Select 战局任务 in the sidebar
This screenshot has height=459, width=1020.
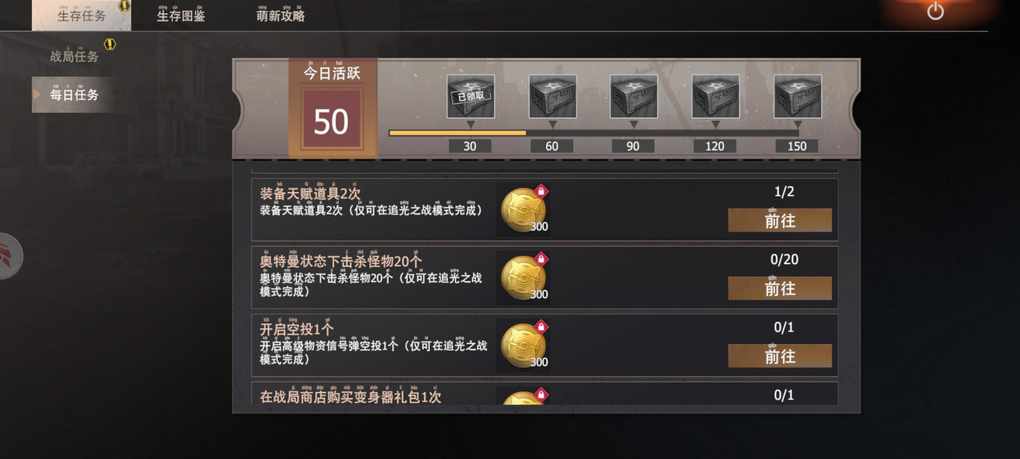click(74, 57)
